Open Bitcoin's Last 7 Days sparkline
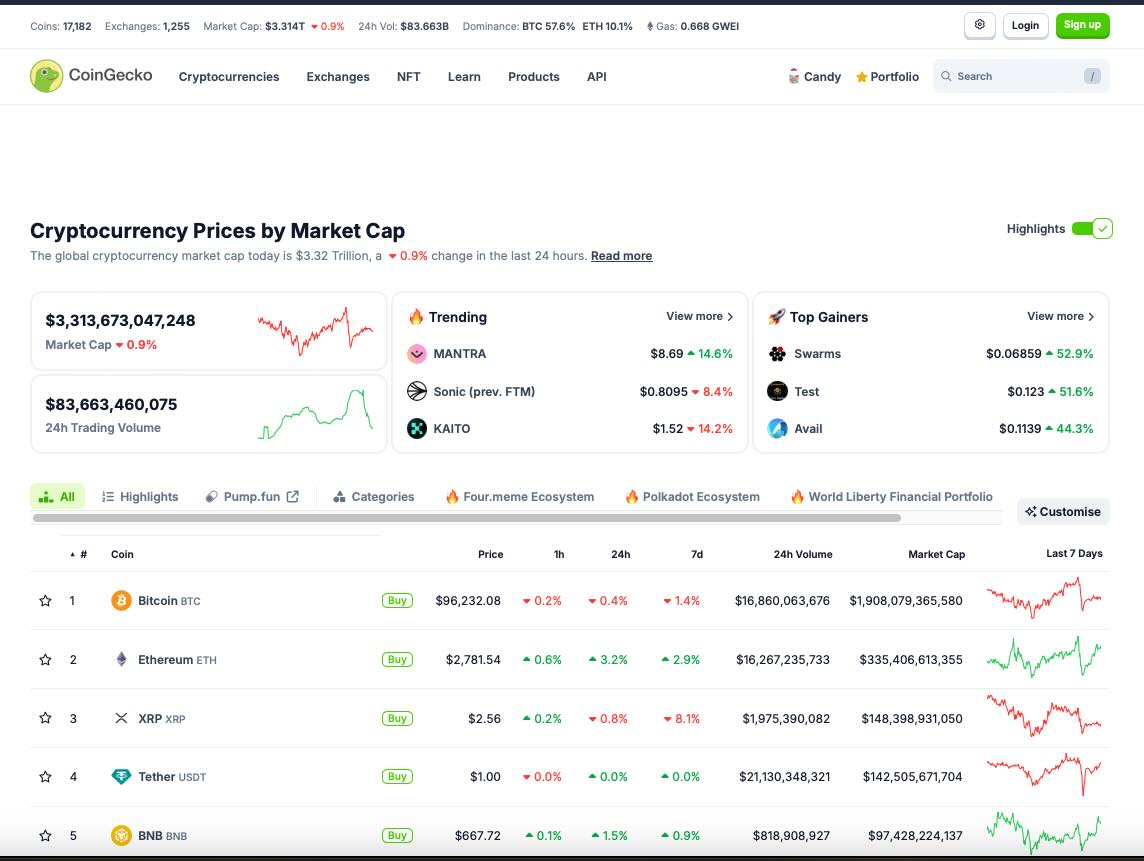This screenshot has height=861, width=1144. [x=1044, y=598]
